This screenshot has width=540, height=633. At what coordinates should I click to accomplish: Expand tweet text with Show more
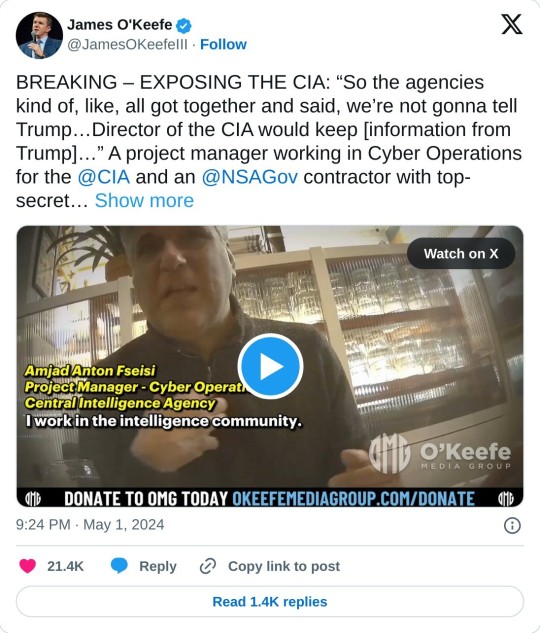point(144,201)
